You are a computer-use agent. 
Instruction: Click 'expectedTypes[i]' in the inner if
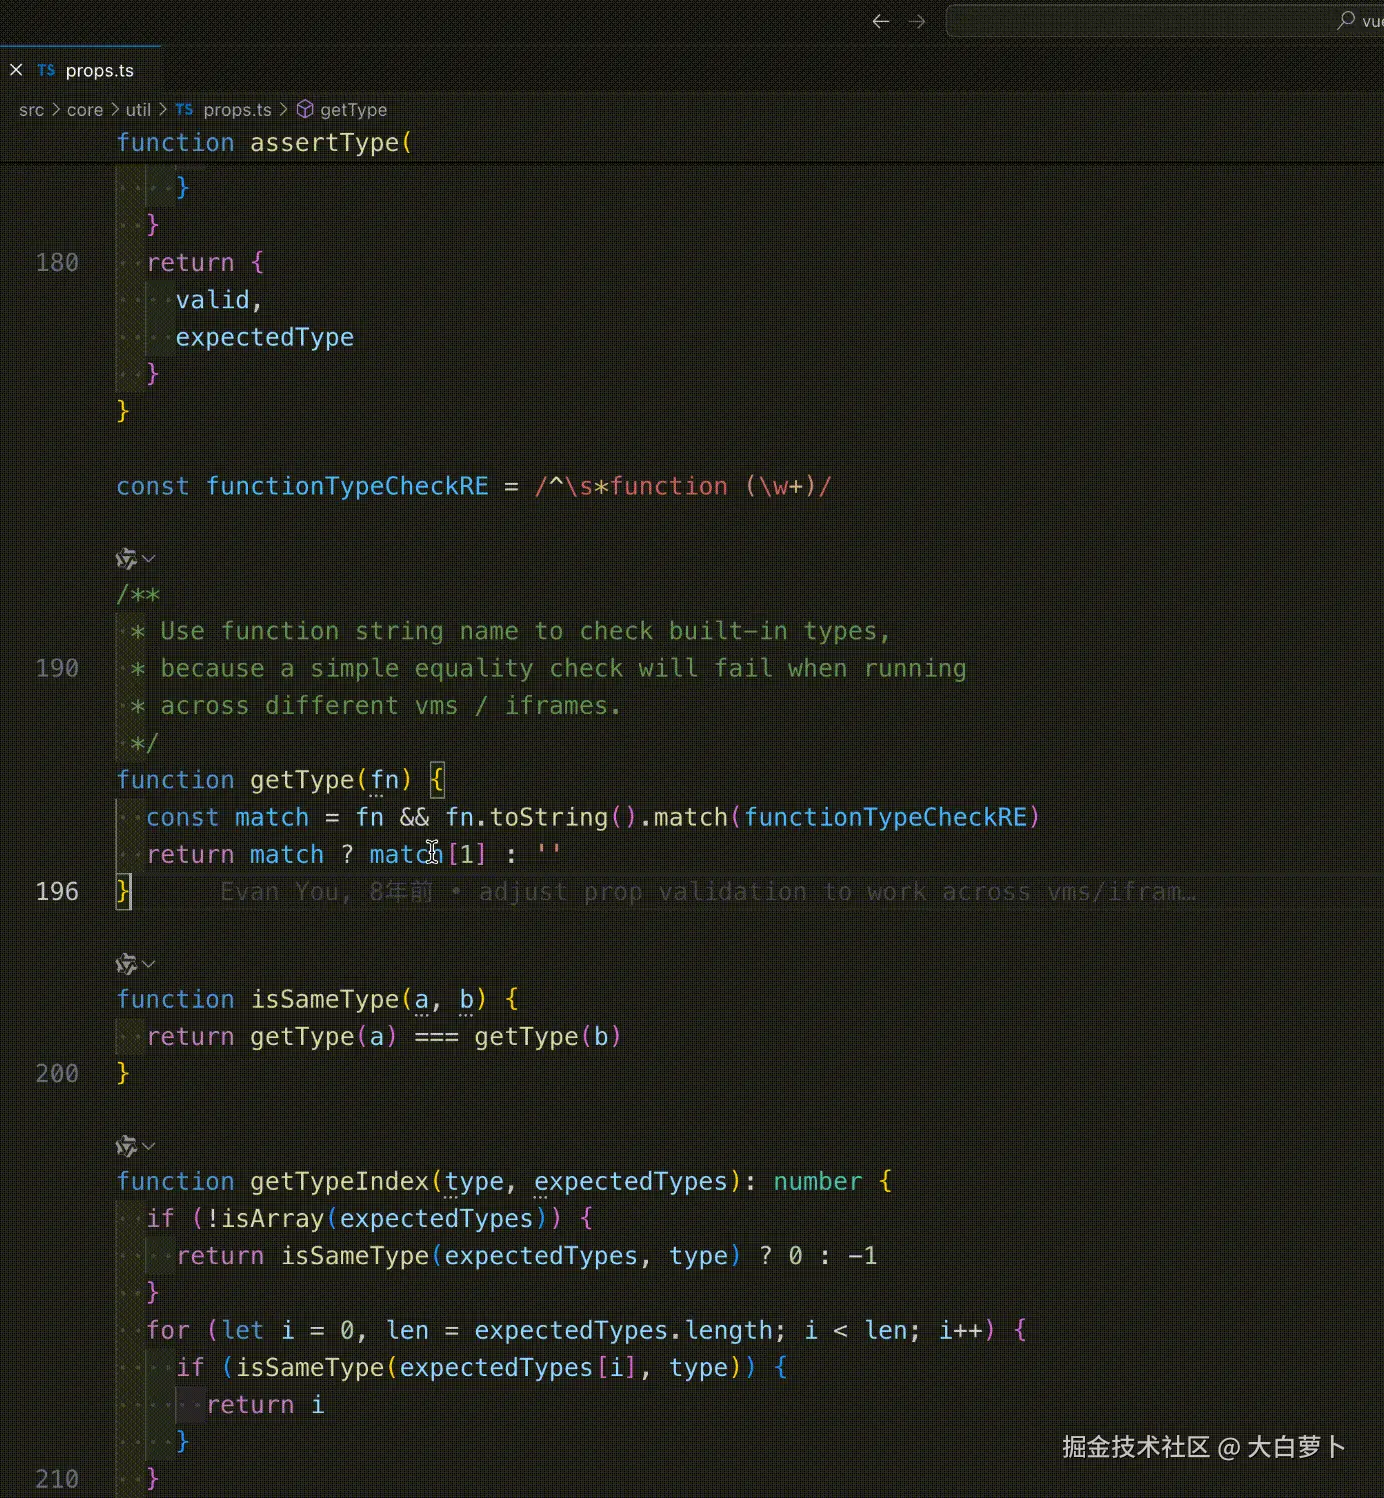(518, 1368)
